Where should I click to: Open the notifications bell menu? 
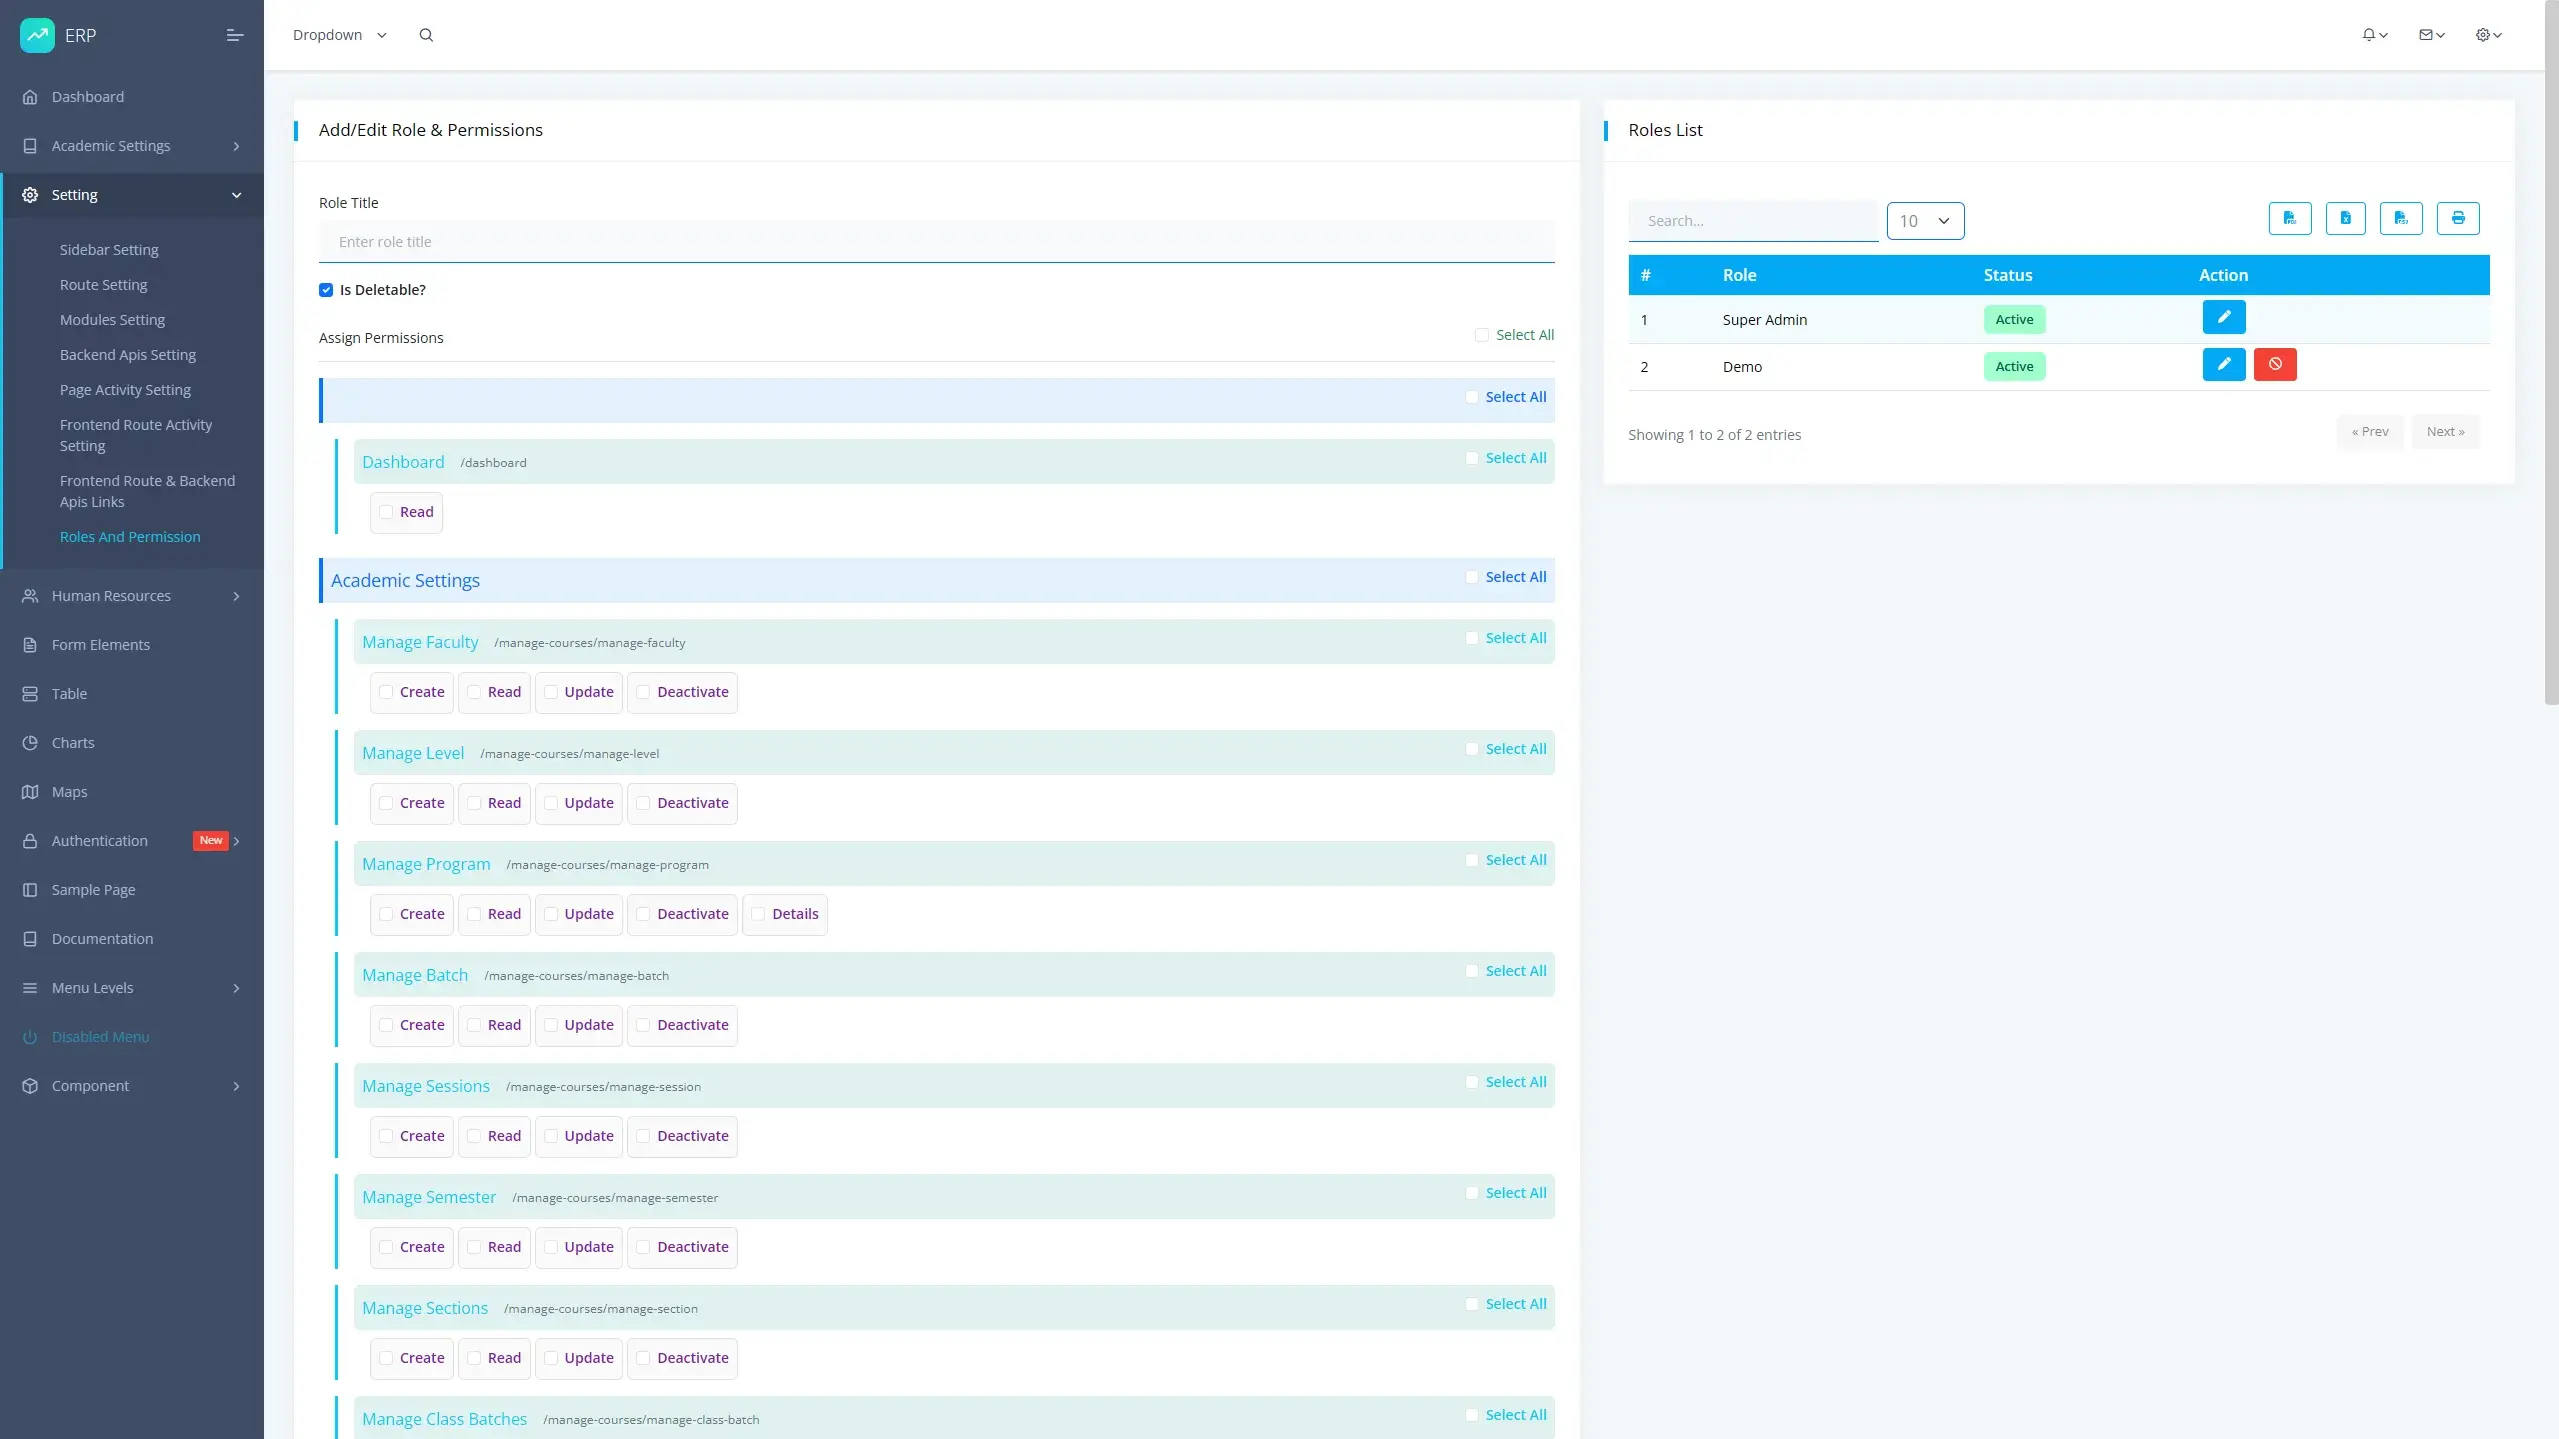2374,35
